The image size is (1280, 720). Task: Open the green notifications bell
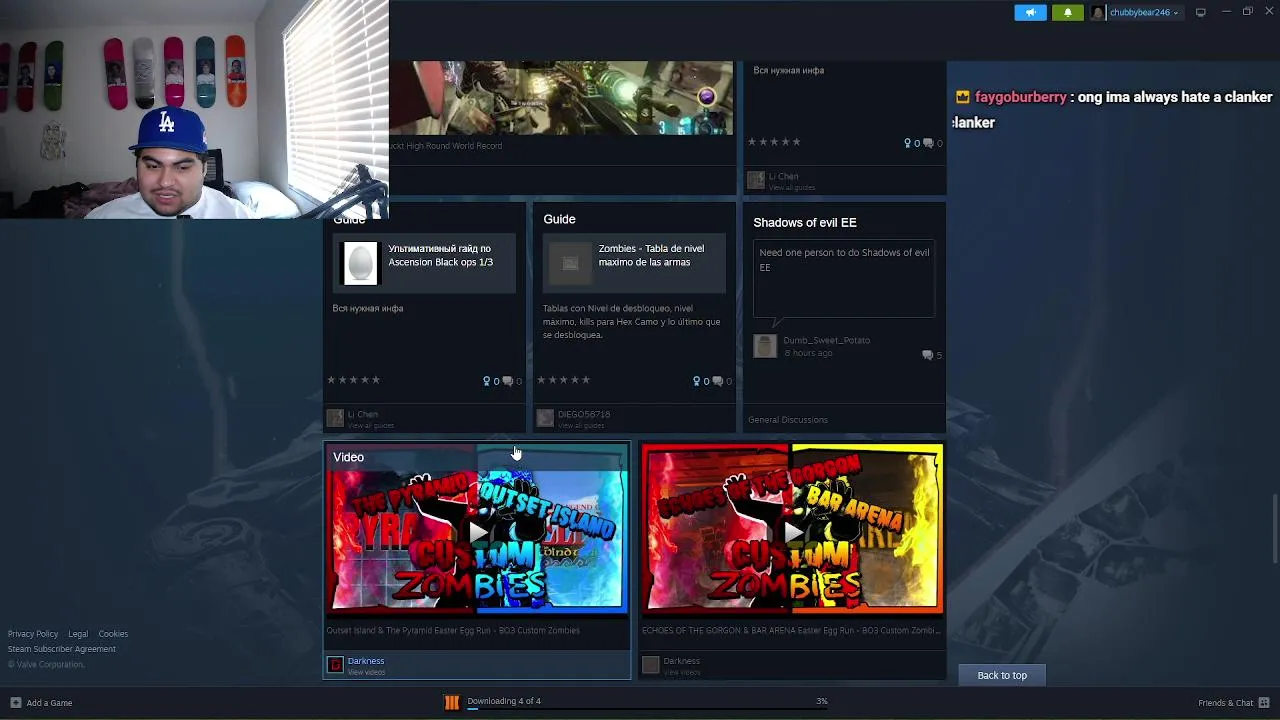coord(1067,12)
